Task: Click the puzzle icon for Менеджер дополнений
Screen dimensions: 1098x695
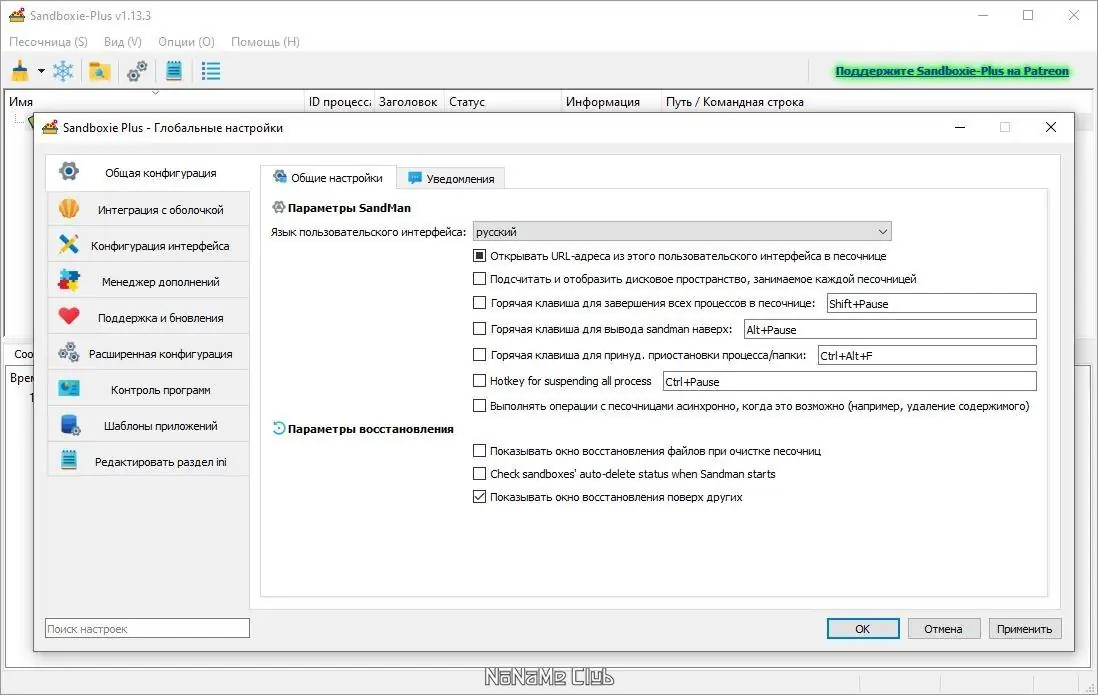Action: click(x=69, y=281)
